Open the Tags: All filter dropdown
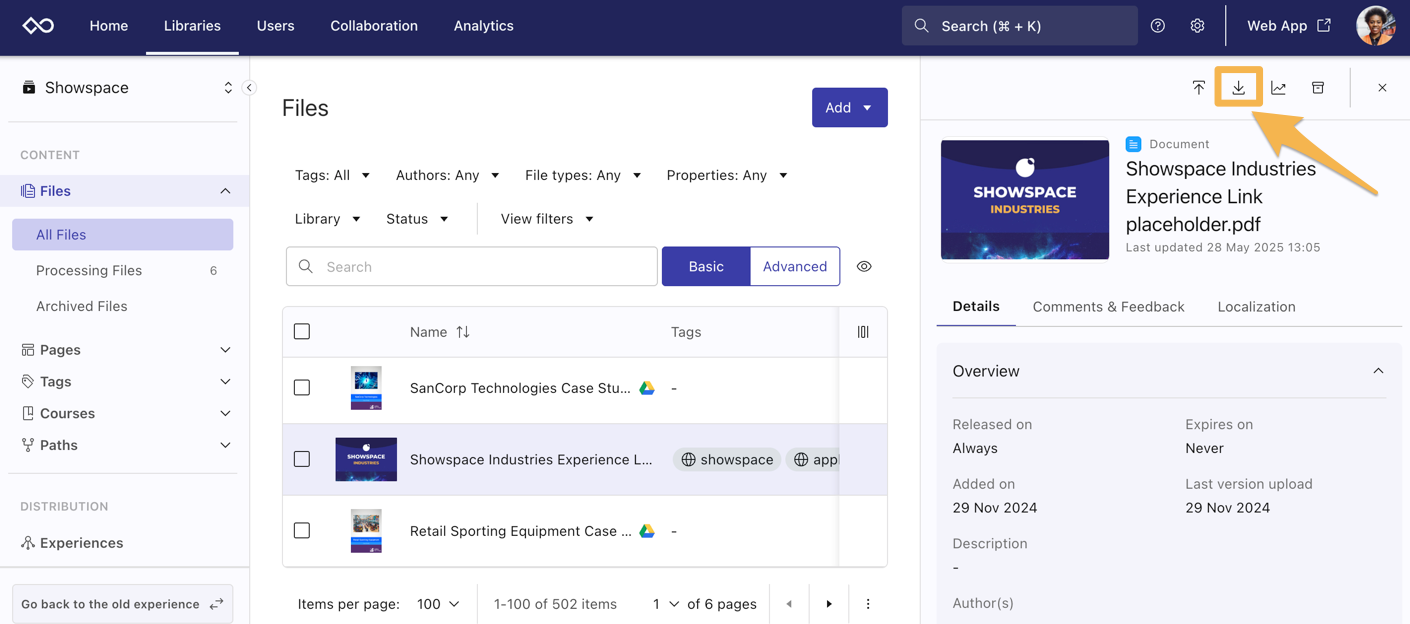Image resolution: width=1410 pixels, height=624 pixels. point(332,175)
